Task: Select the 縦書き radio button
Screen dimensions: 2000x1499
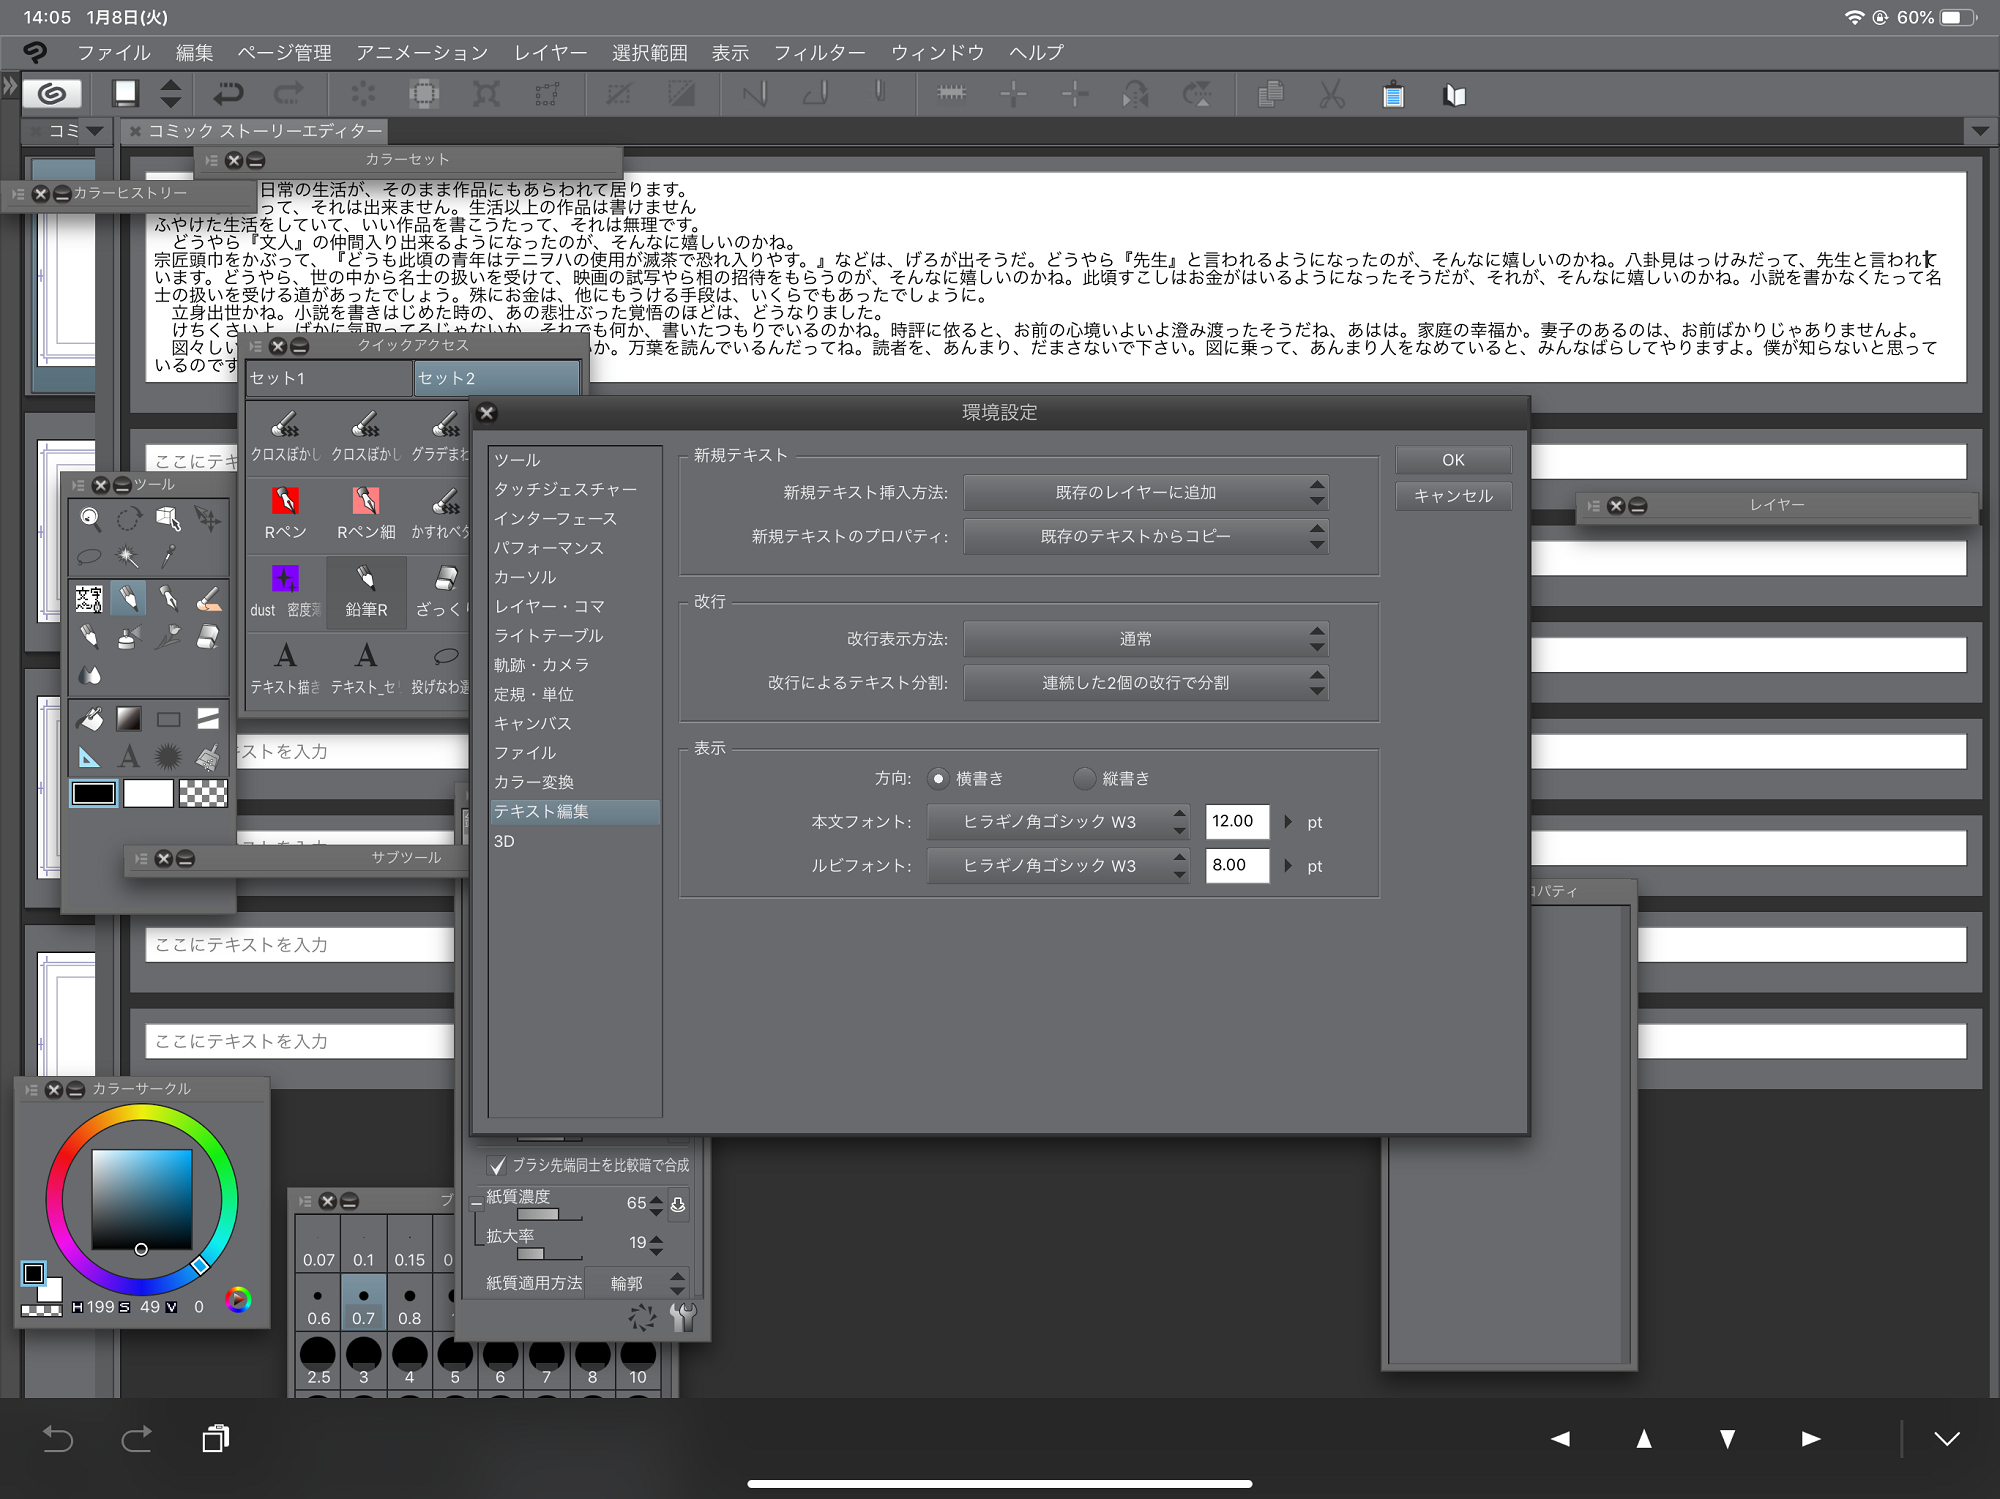Action: (1085, 778)
